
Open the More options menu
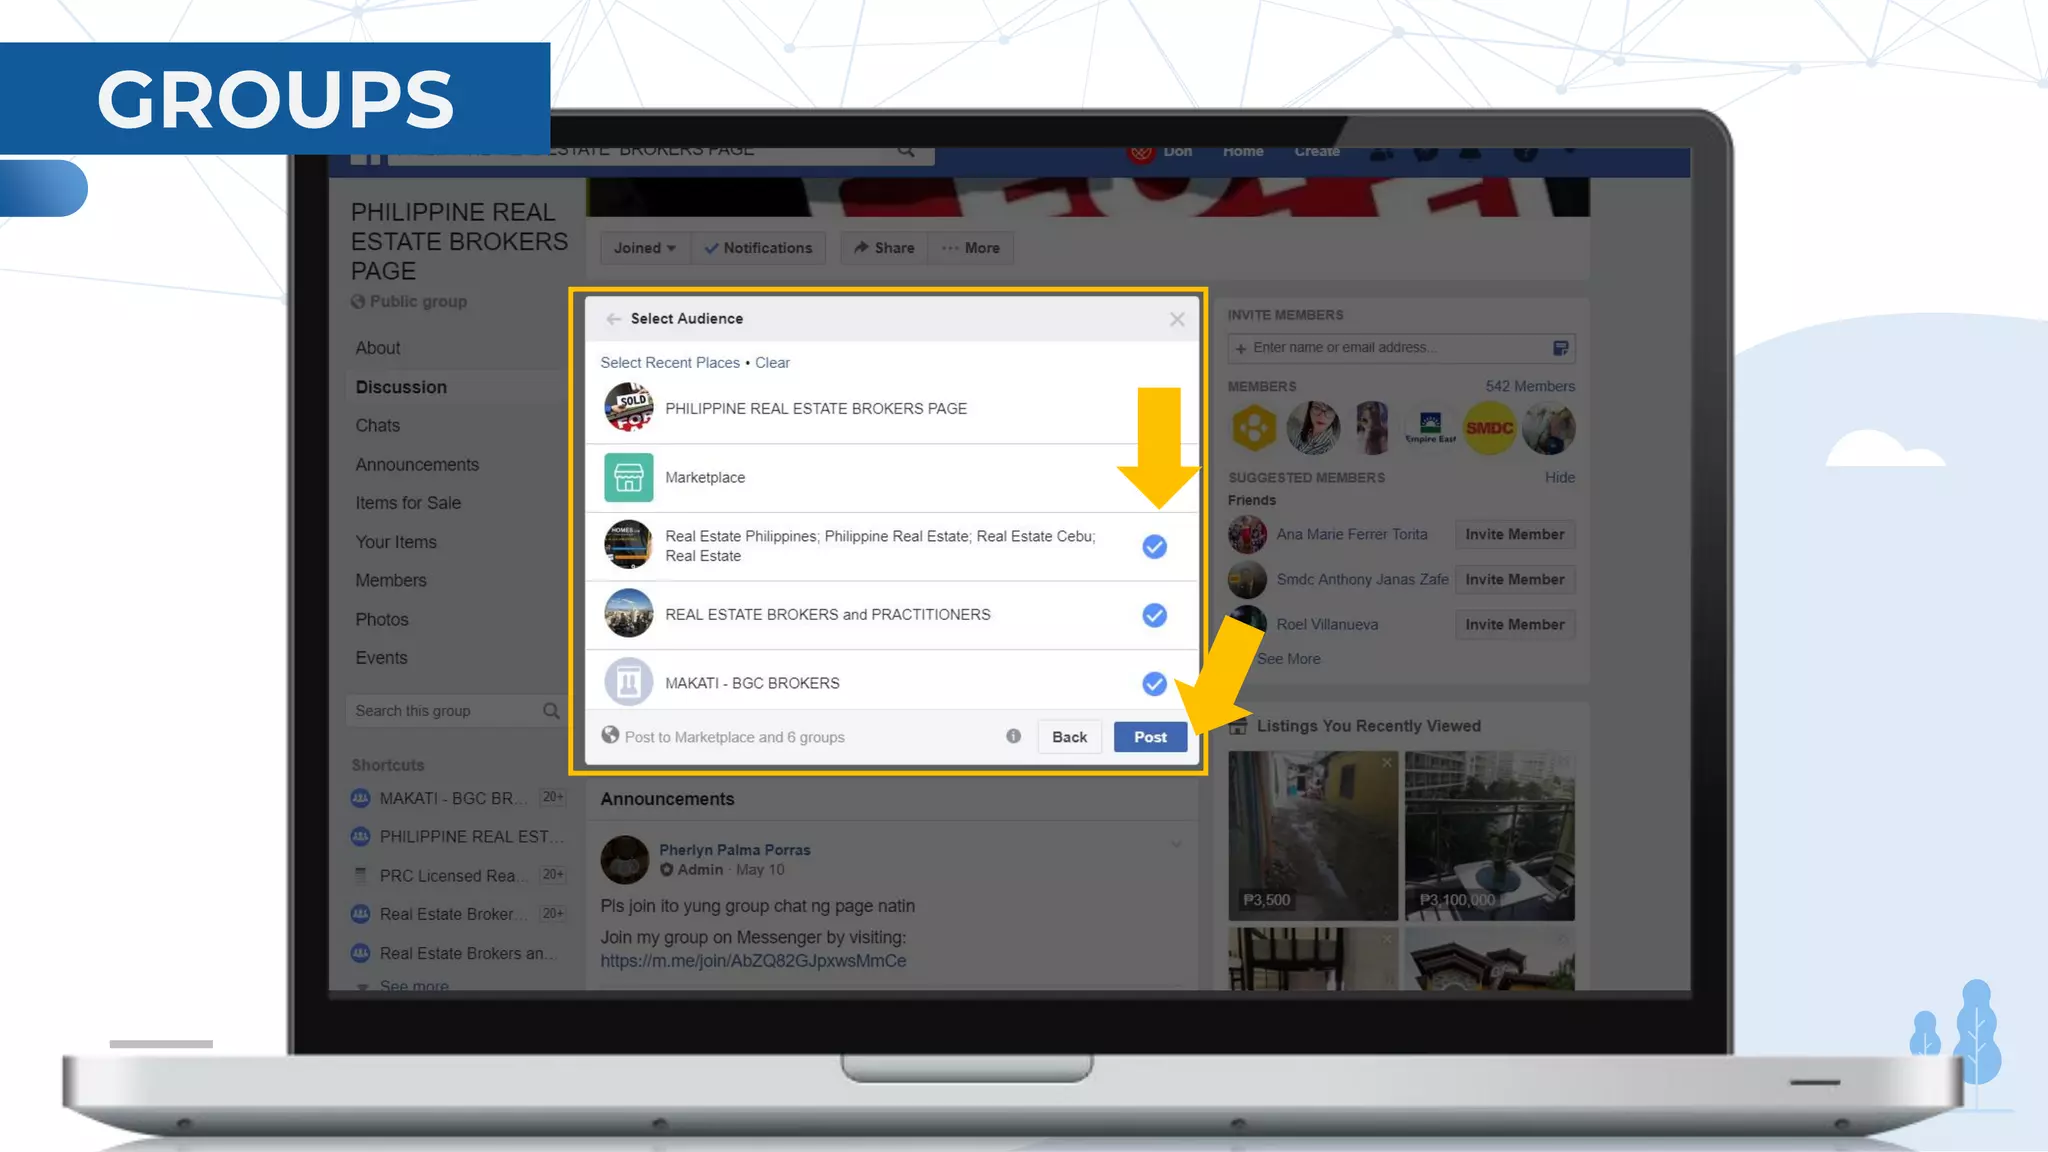(970, 248)
